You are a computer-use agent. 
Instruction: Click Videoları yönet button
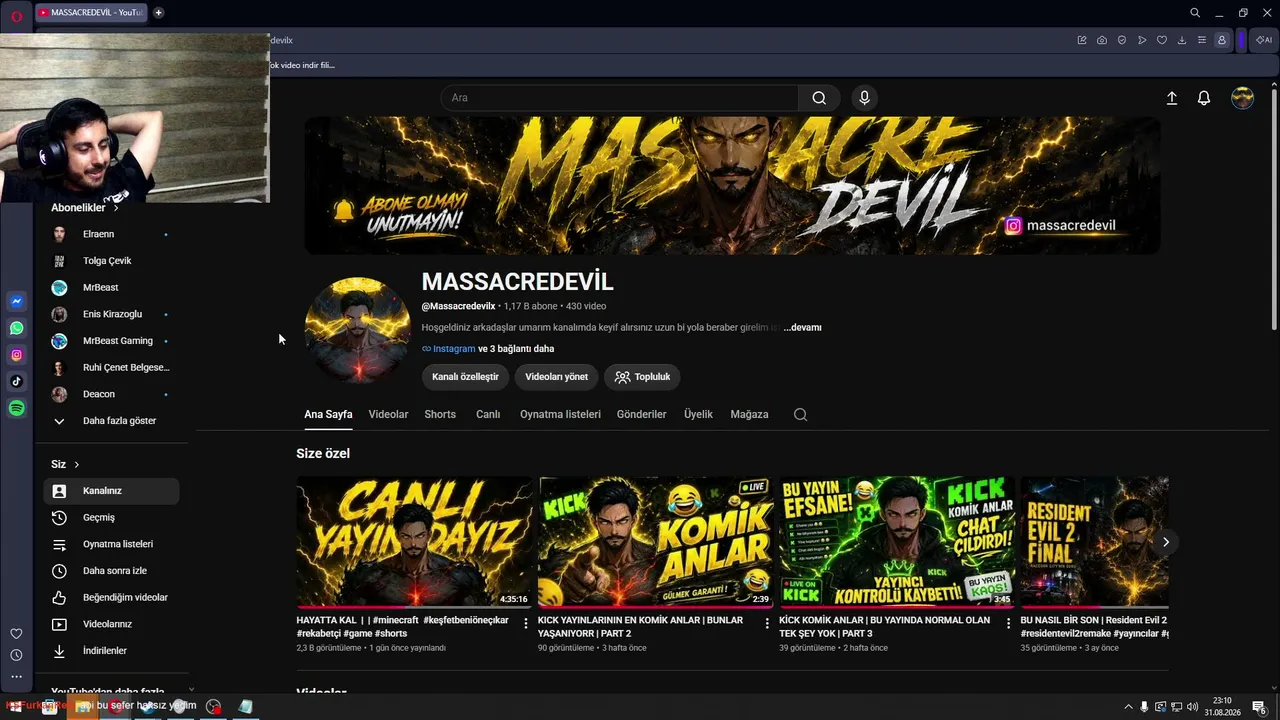click(x=557, y=377)
